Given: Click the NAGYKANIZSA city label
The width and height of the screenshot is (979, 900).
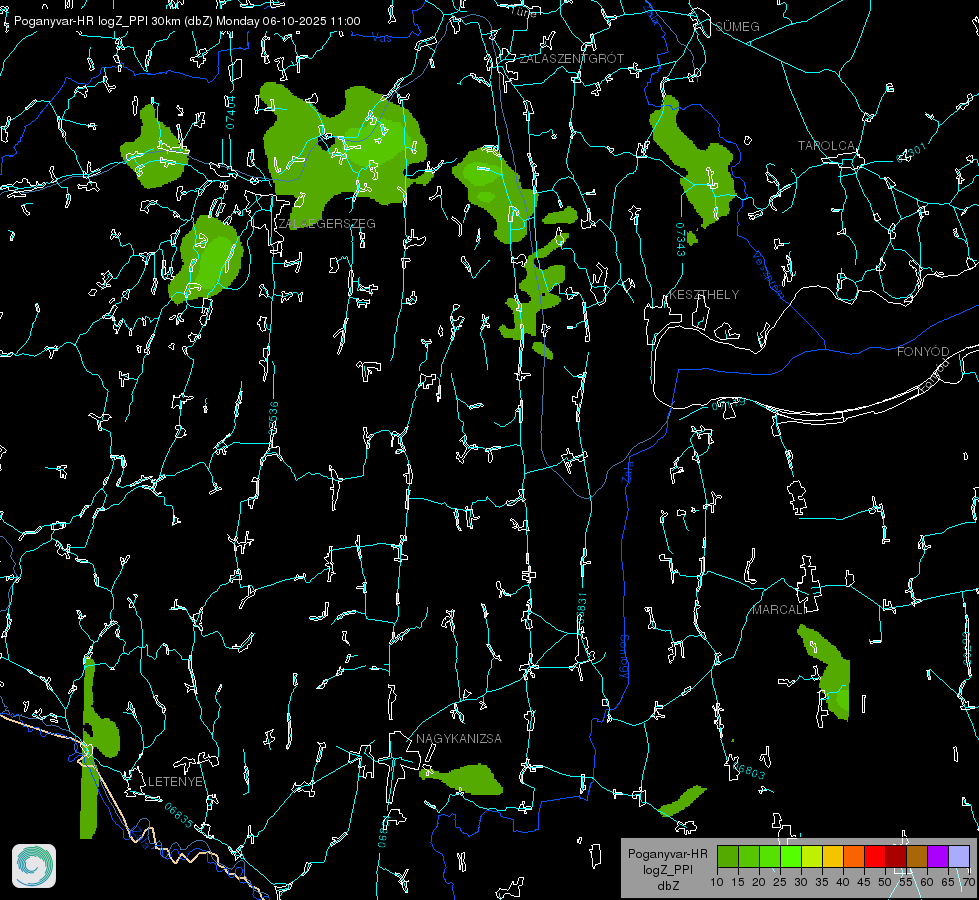Looking at the screenshot, I should coord(459,738).
